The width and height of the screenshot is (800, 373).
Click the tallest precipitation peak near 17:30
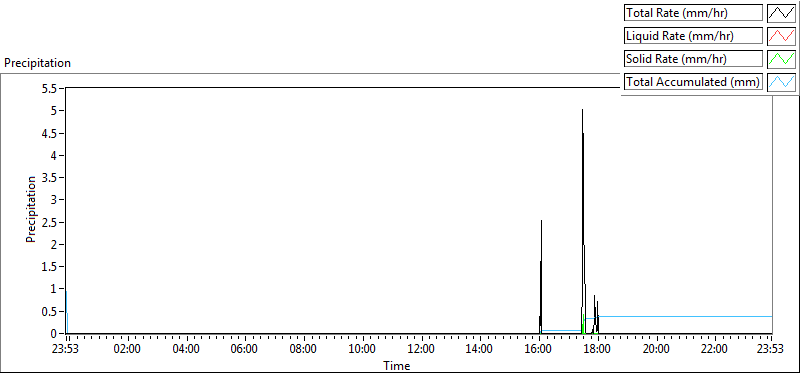coord(582,110)
